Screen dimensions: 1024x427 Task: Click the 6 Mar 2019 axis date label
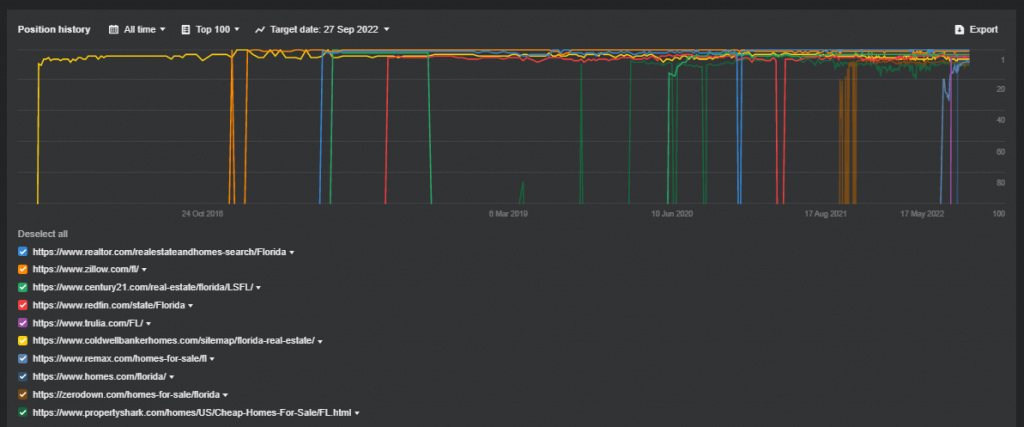[507, 214]
